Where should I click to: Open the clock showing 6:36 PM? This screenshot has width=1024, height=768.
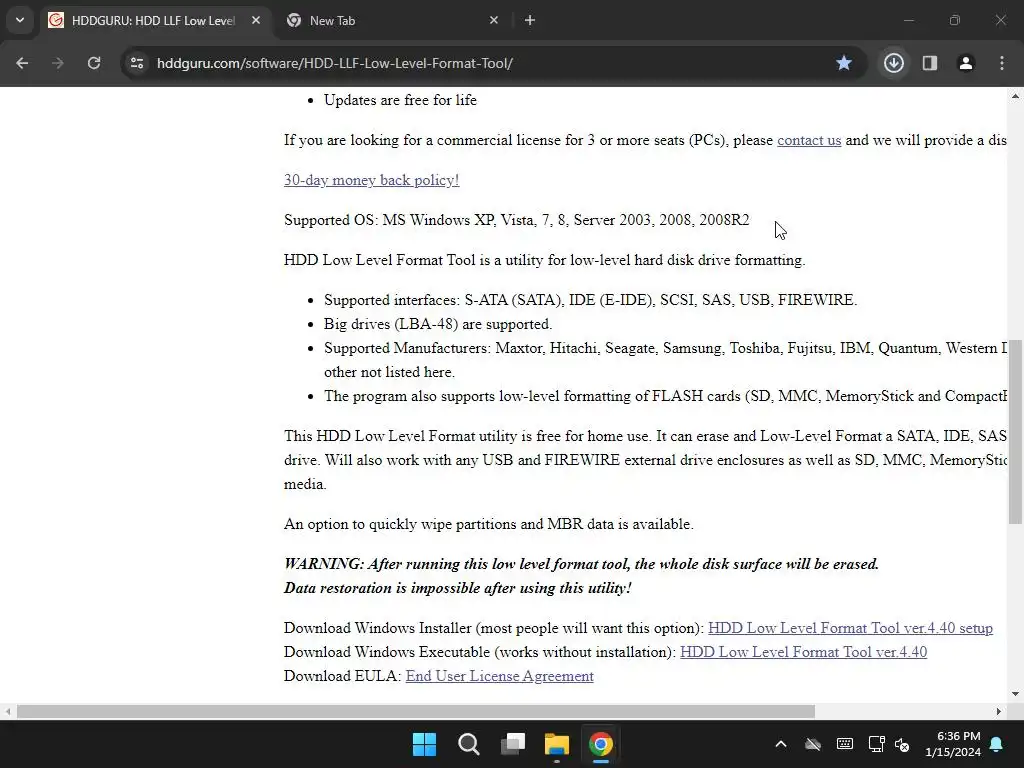[953, 744]
